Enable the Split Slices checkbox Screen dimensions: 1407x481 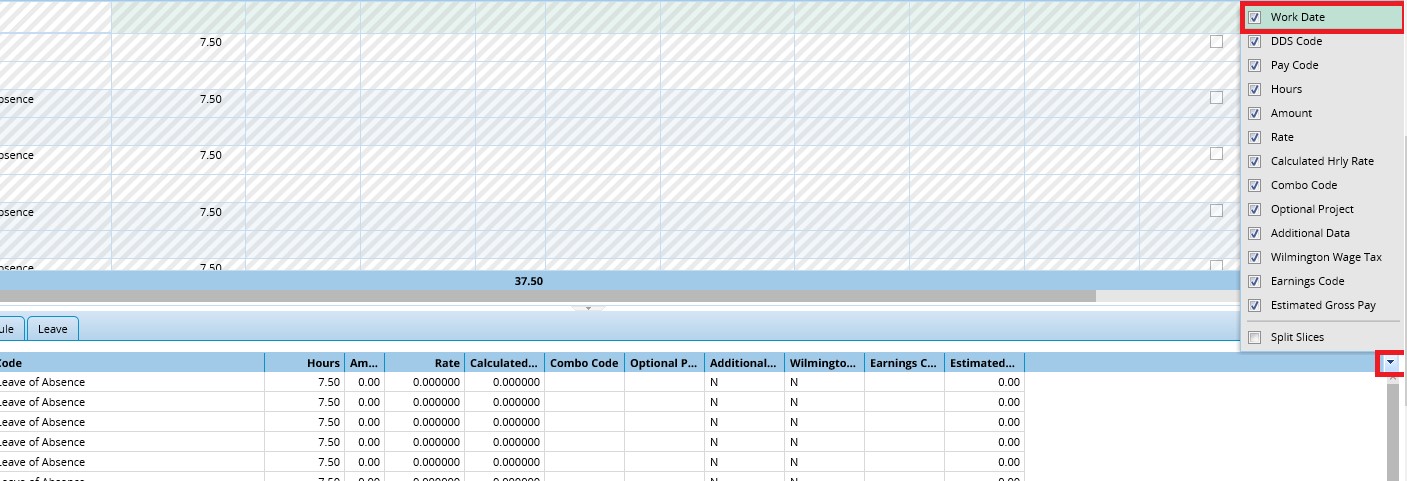(x=1255, y=337)
